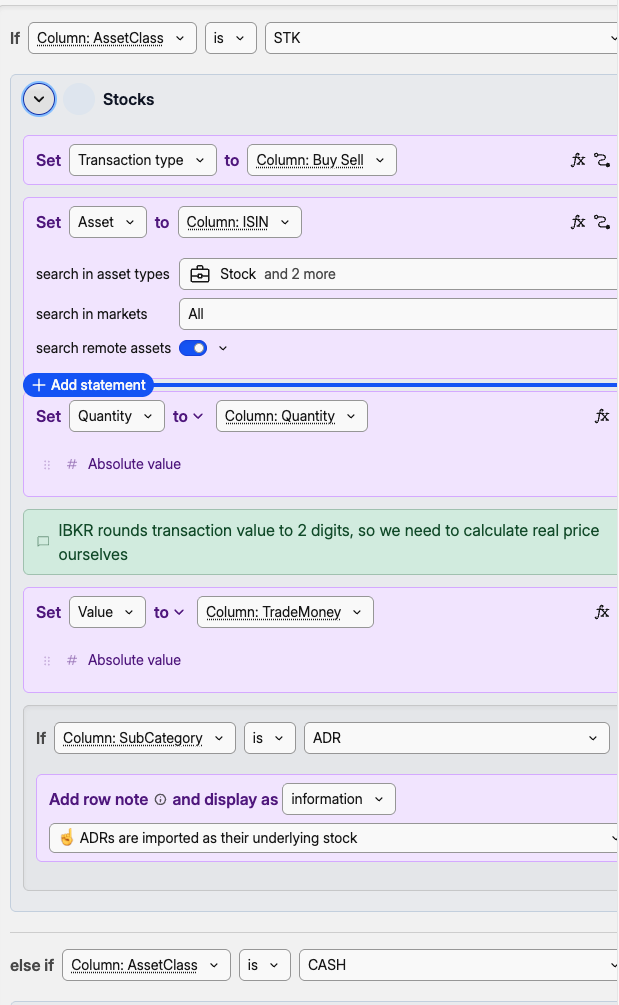This screenshot has width=619, height=1005.
Task: Click the circular color swatch beside Stocks
Action: pyautogui.click(x=79, y=99)
